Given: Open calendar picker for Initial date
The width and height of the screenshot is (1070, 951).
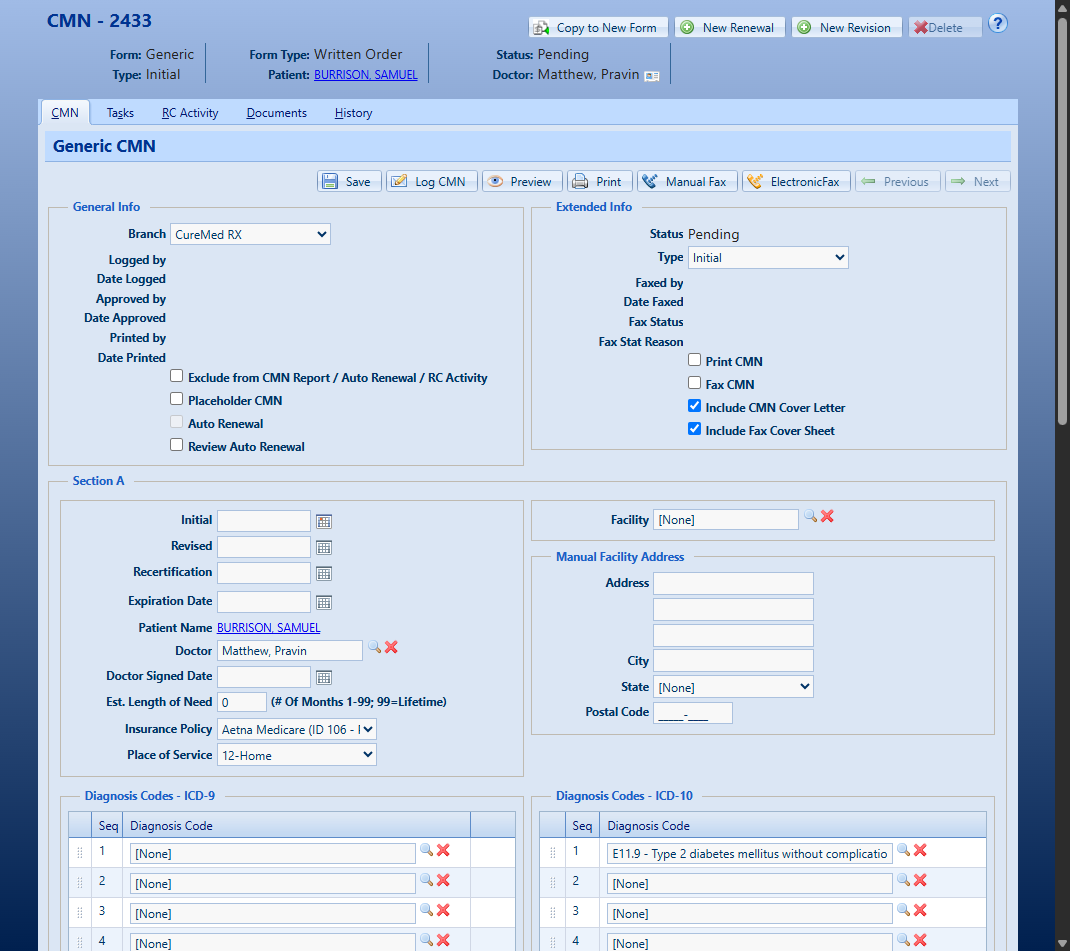Looking at the screenshot, I should [324, 521].
